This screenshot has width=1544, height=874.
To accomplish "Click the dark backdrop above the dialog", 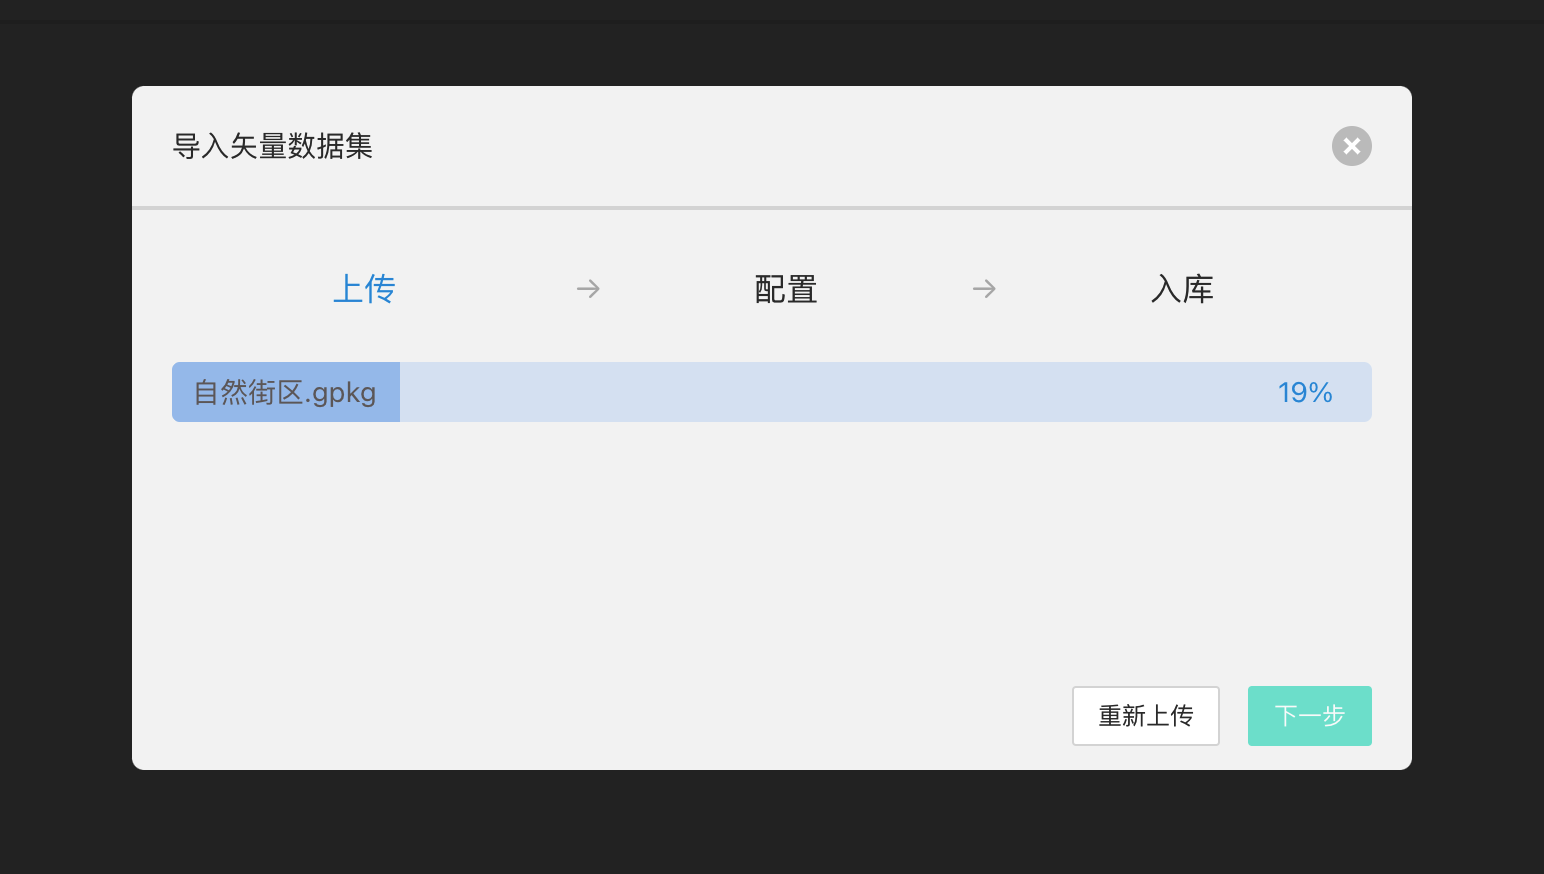I will click(772, 54).
